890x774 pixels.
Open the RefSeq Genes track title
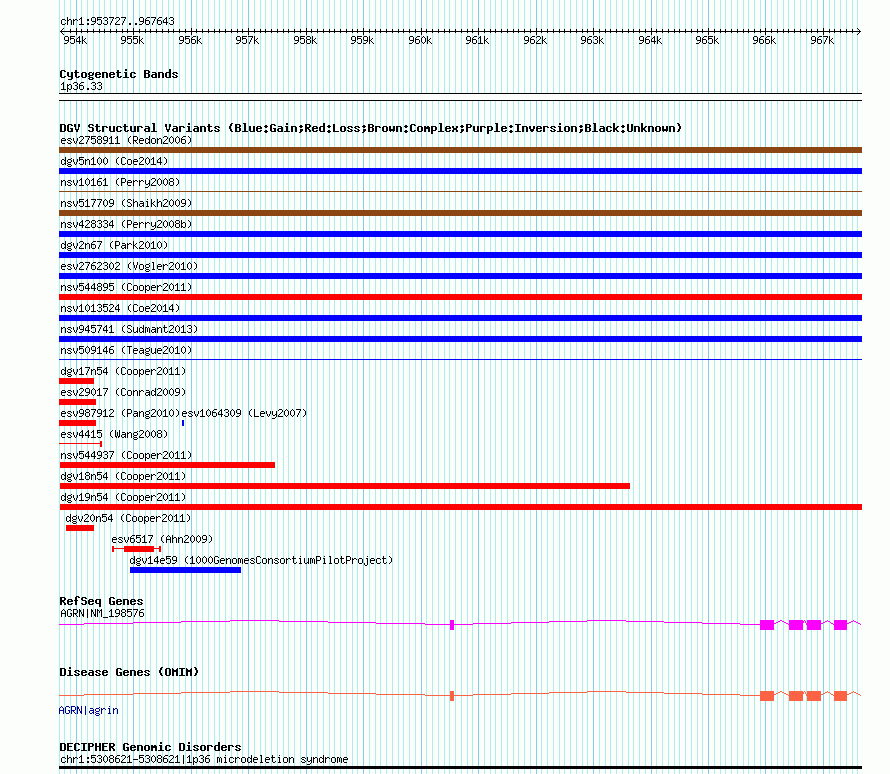click(101, 601)
